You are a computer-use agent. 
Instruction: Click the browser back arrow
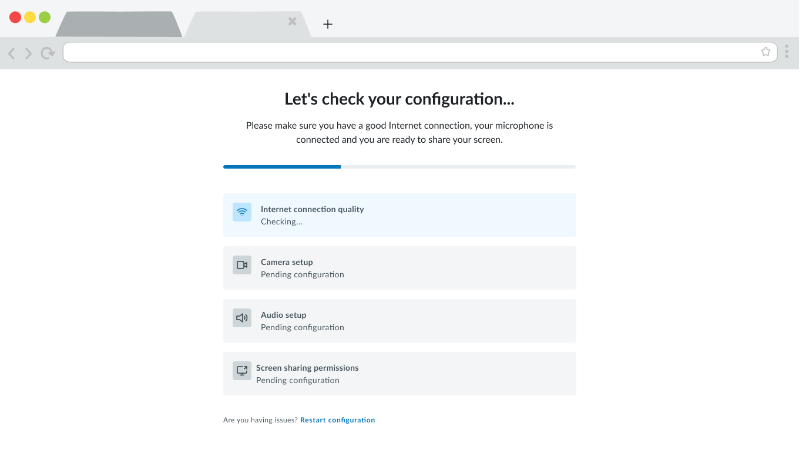pos(12,53)
